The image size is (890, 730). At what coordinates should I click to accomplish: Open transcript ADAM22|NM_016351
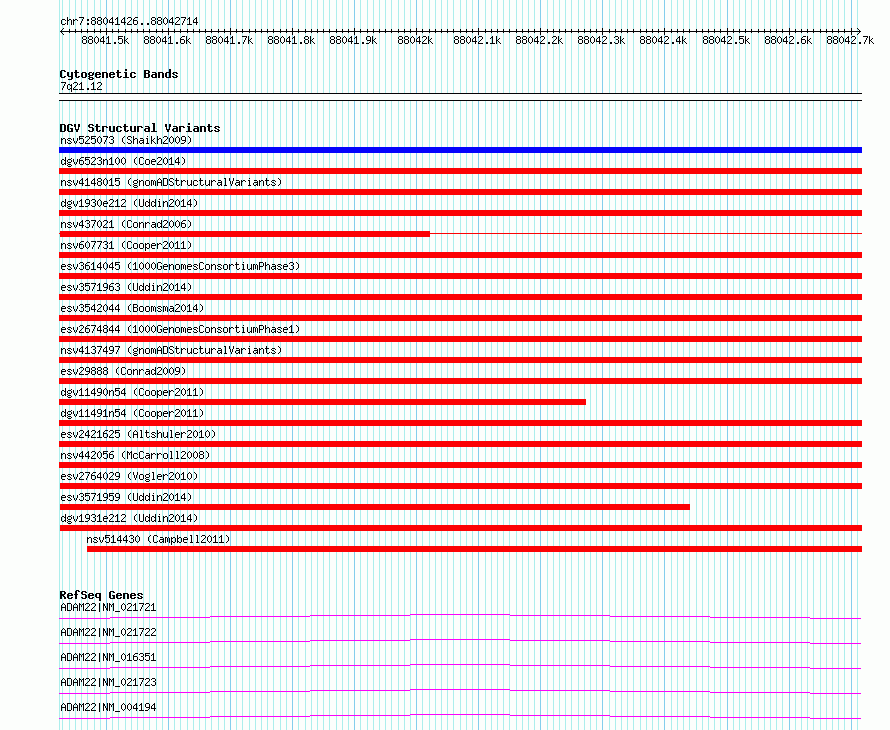tap(108, 657)
